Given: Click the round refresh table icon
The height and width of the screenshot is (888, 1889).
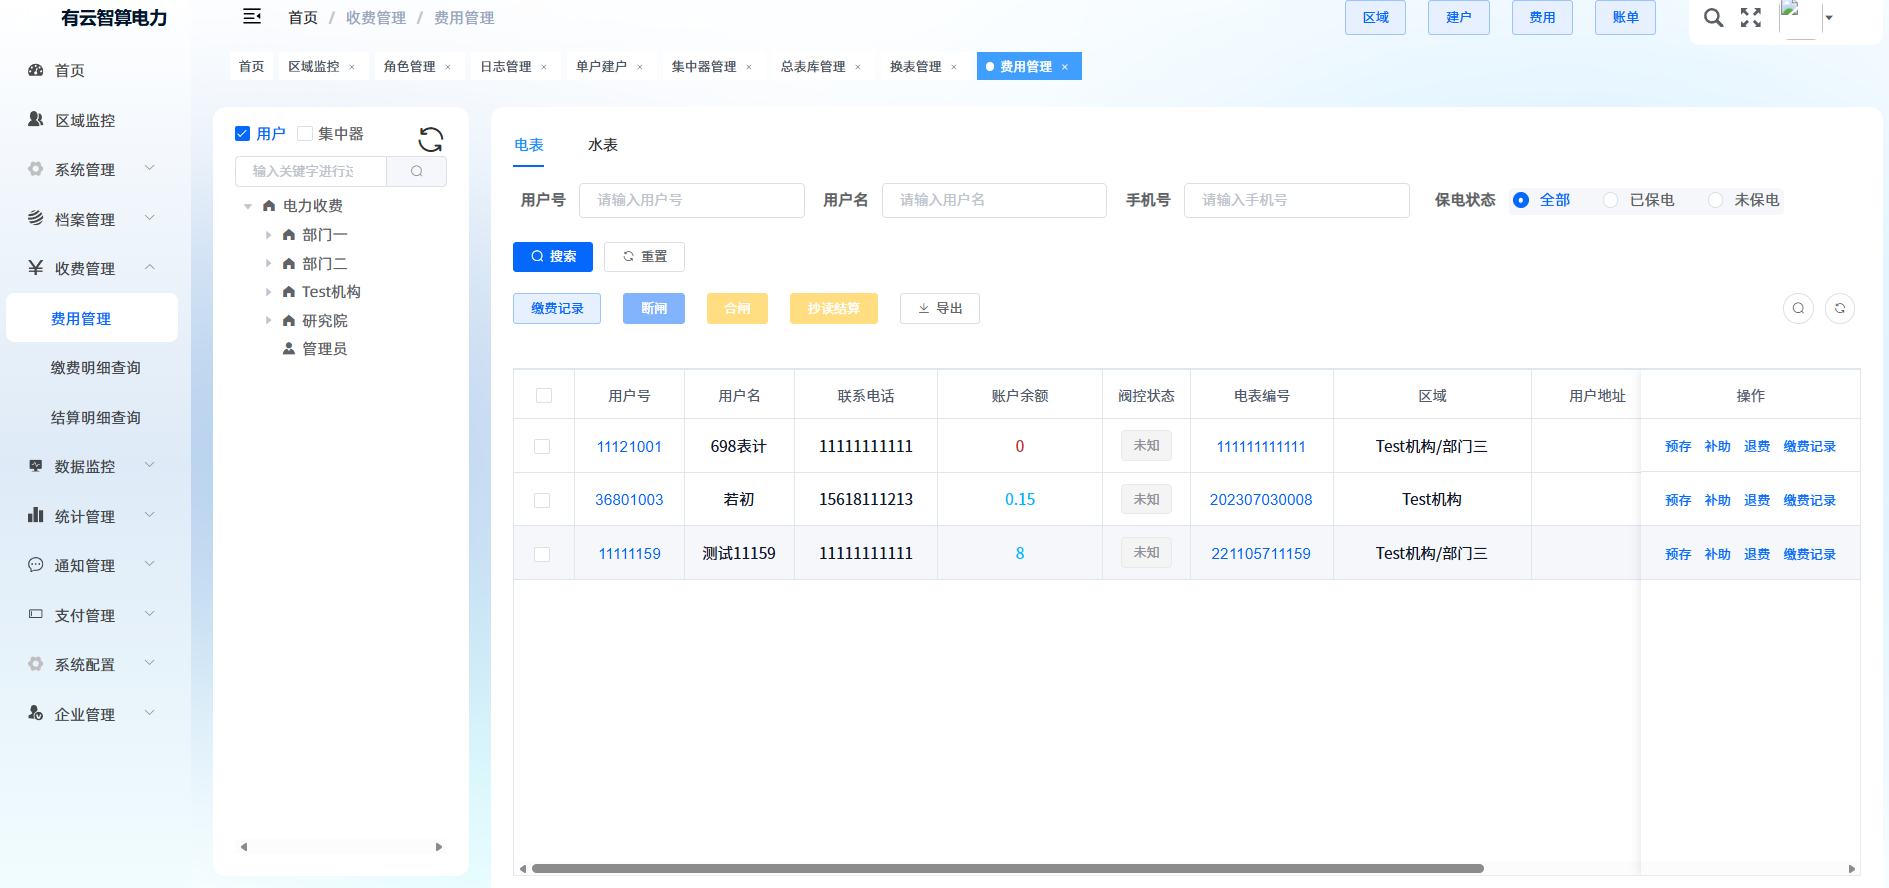Looking at the screenshot, I should 1839,308.
